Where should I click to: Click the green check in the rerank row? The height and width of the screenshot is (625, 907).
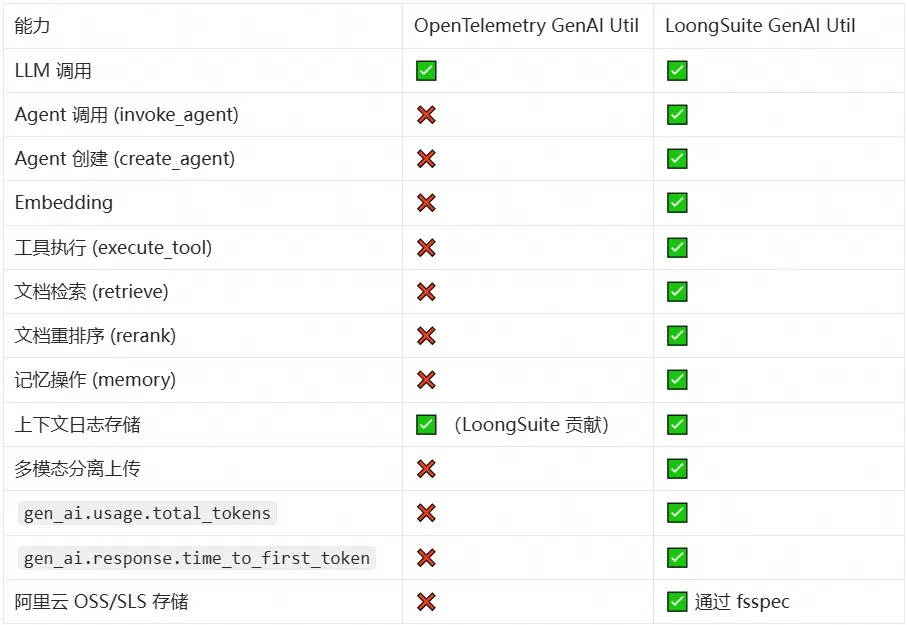(x=677, y=336)
